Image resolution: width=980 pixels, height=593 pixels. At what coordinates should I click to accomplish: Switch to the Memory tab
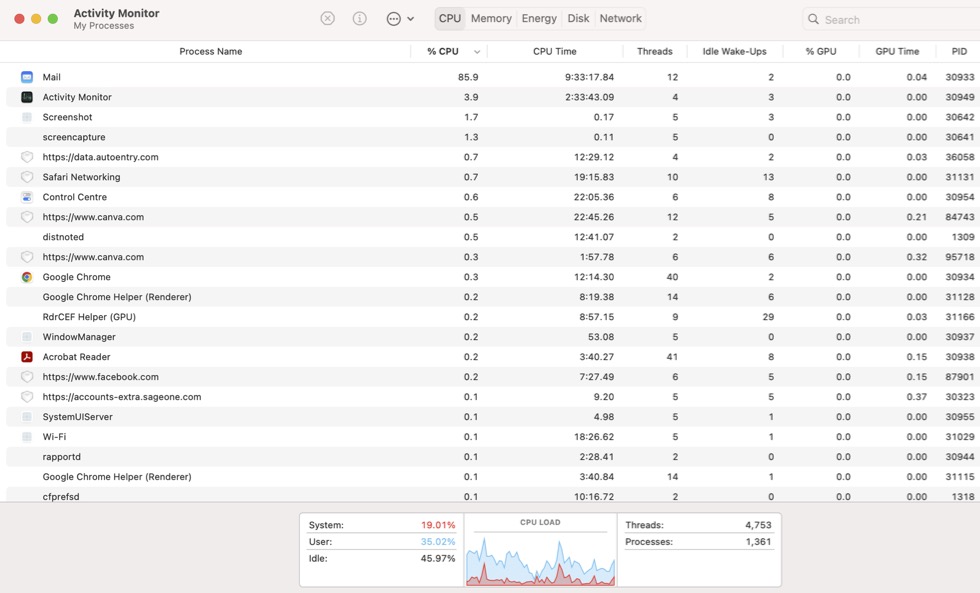pos(491,19)
